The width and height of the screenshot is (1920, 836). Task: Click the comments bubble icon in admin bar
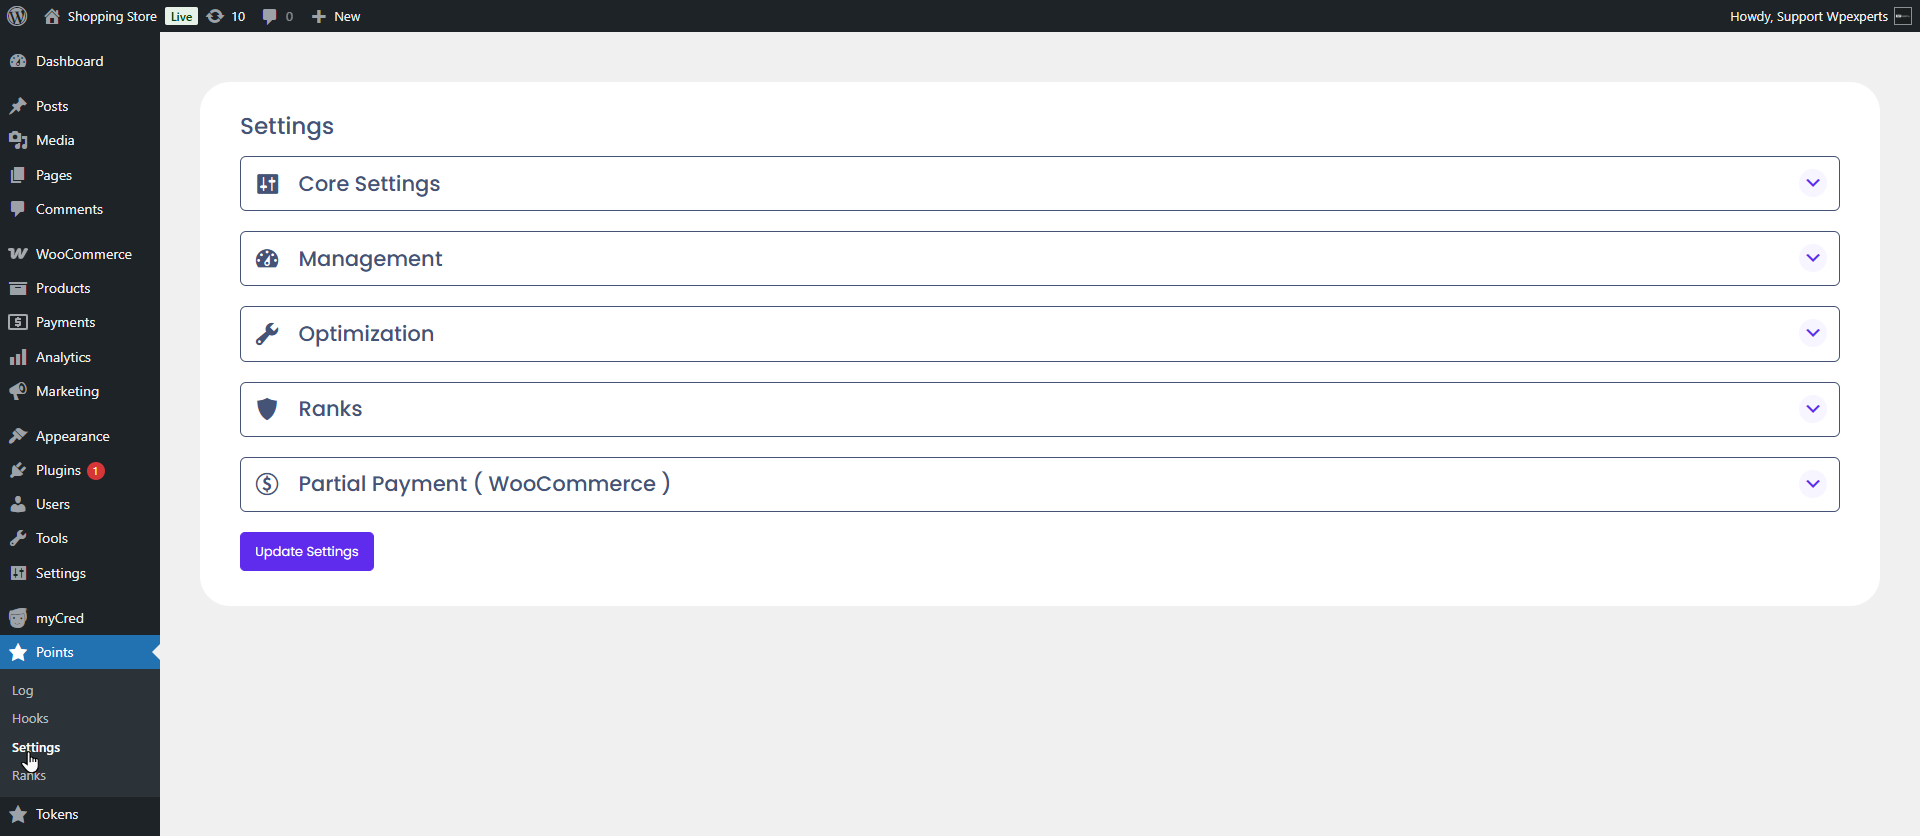coord(269,16)
